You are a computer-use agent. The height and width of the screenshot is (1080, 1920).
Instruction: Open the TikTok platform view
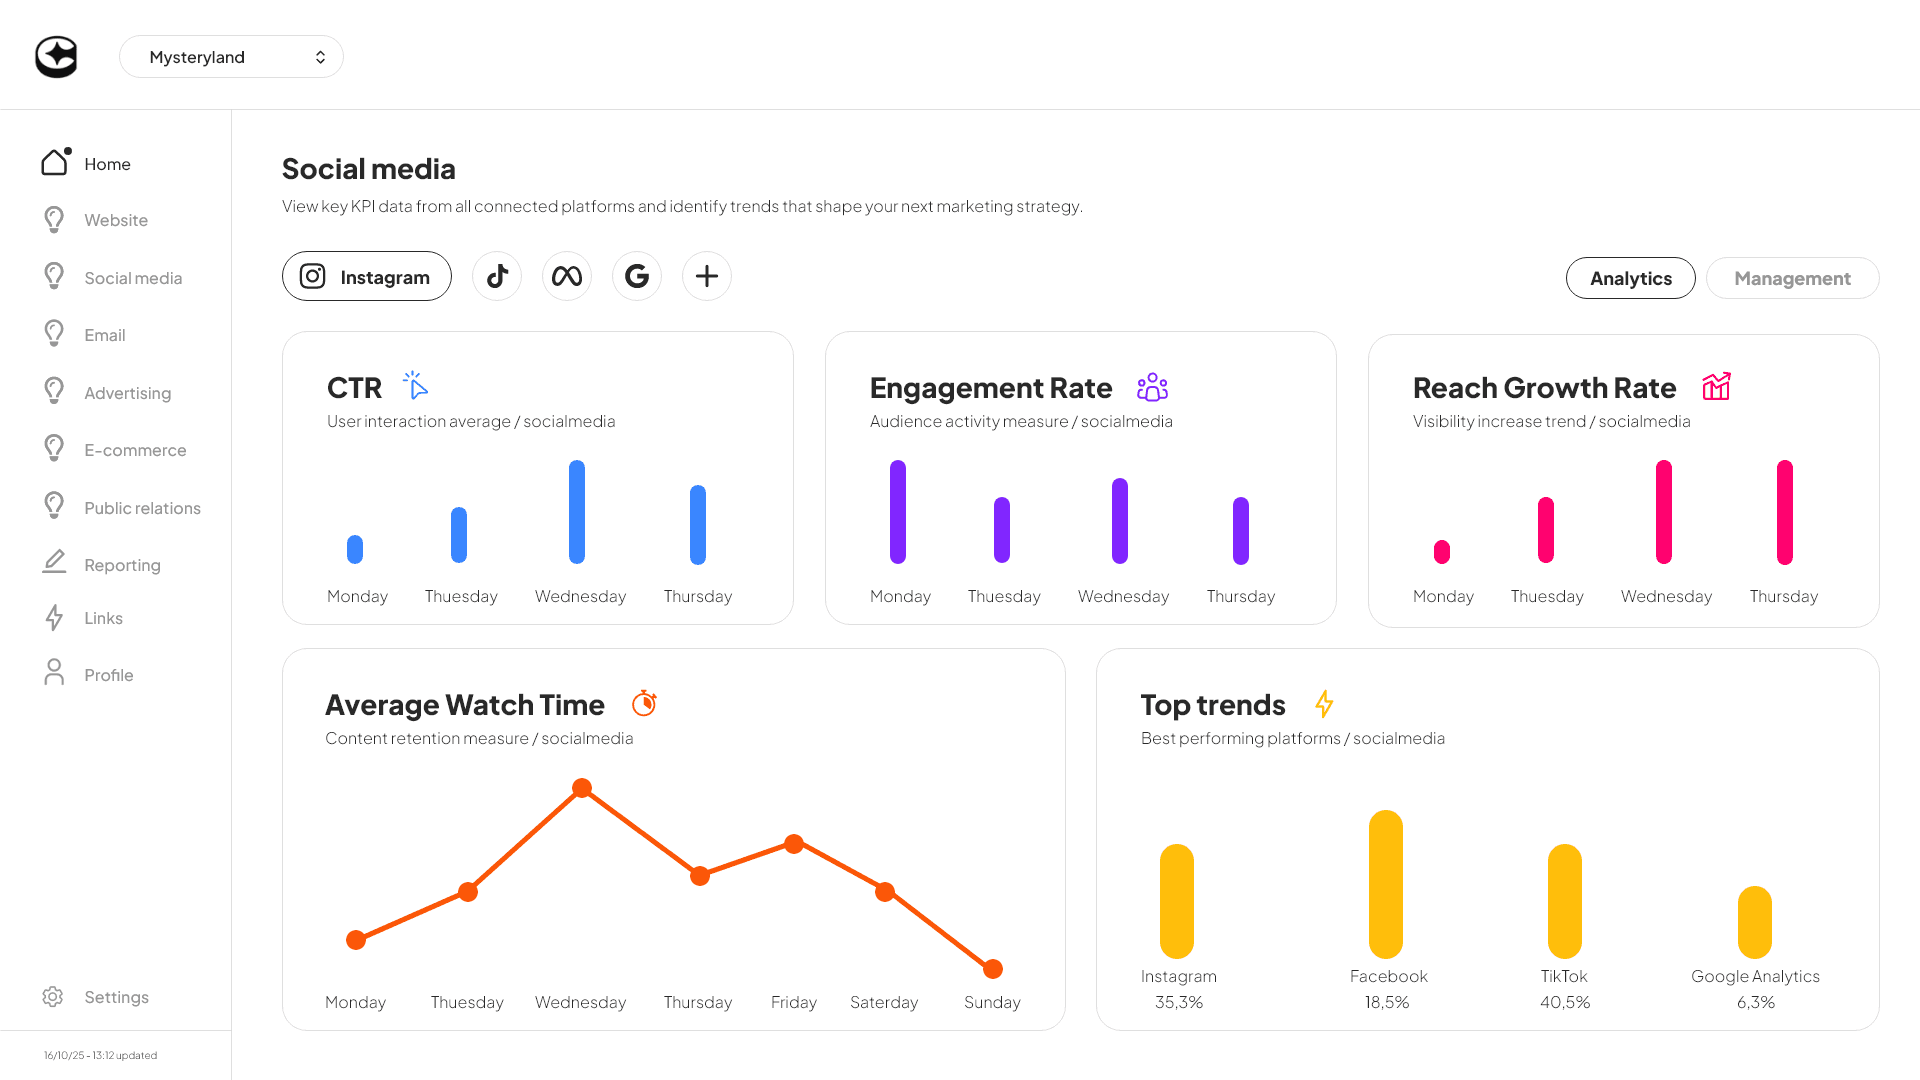pos(497,276)
